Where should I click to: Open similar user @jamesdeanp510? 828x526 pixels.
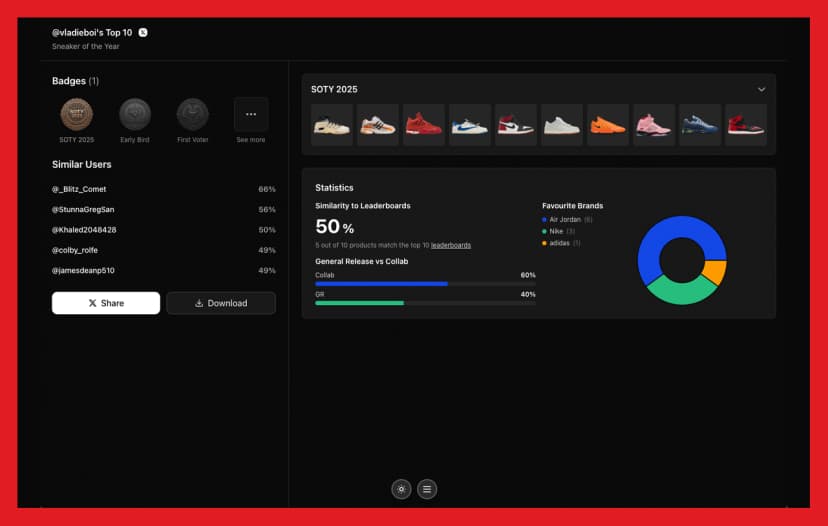[x=83, y=270]
